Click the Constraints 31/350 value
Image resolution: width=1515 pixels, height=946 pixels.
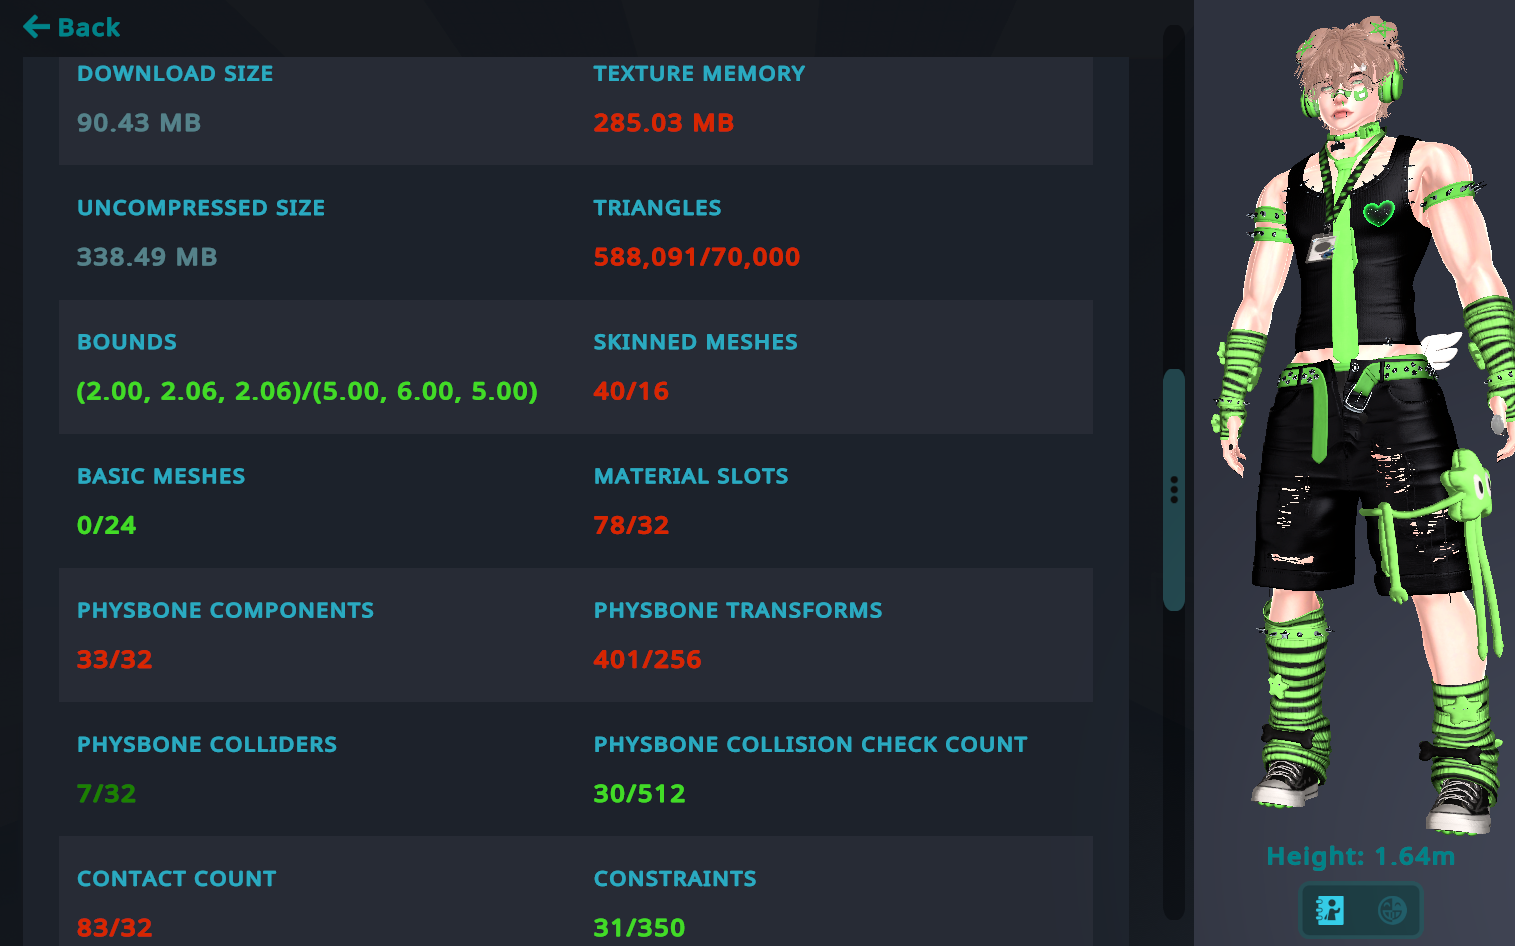(x=639, y=927)
